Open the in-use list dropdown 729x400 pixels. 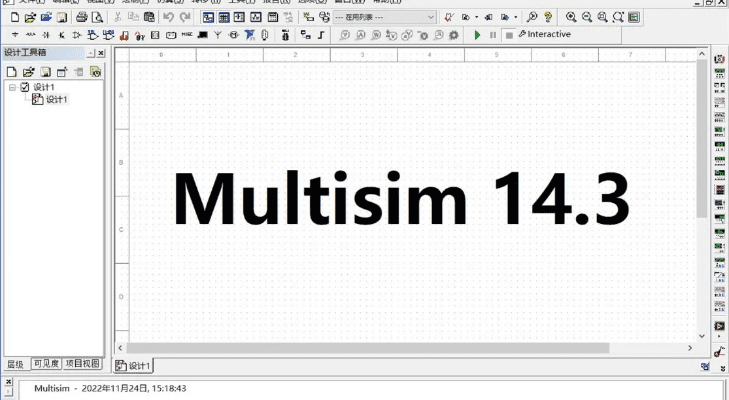coord(431,17)
